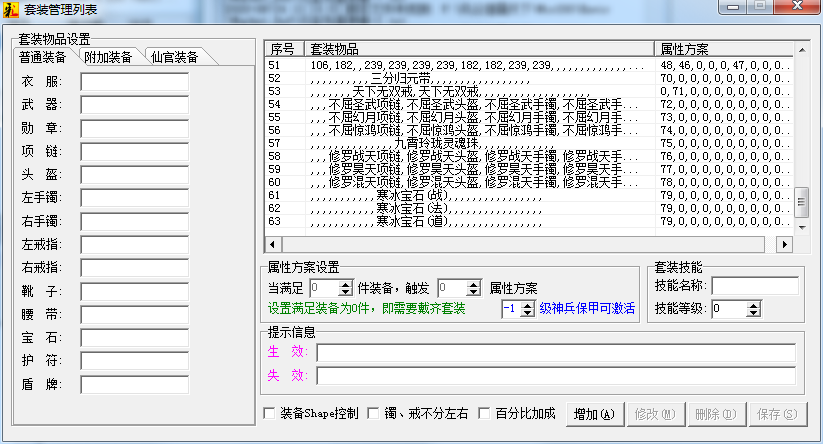Toggle the 镯、戒不分左右 checkbox
Image resolution: width=823 pixels, height=444 pixels.
pos(374,413)
